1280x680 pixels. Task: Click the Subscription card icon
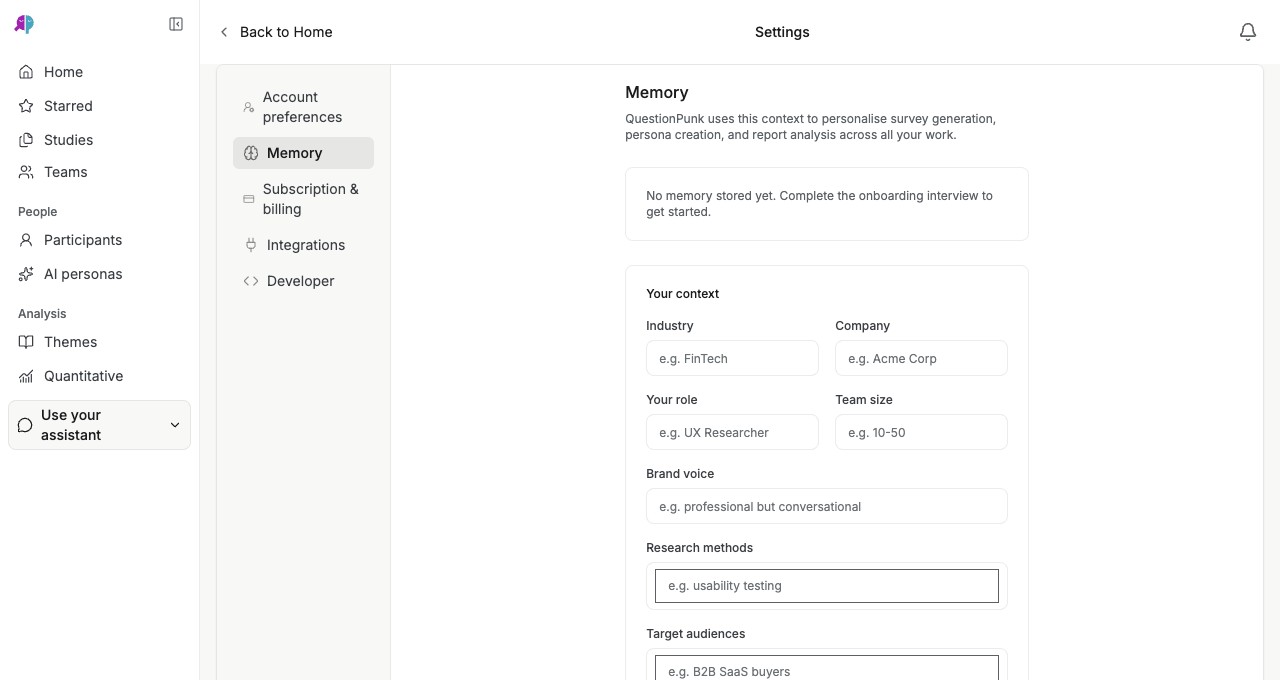pyautogui.click(x=249, y=199)
